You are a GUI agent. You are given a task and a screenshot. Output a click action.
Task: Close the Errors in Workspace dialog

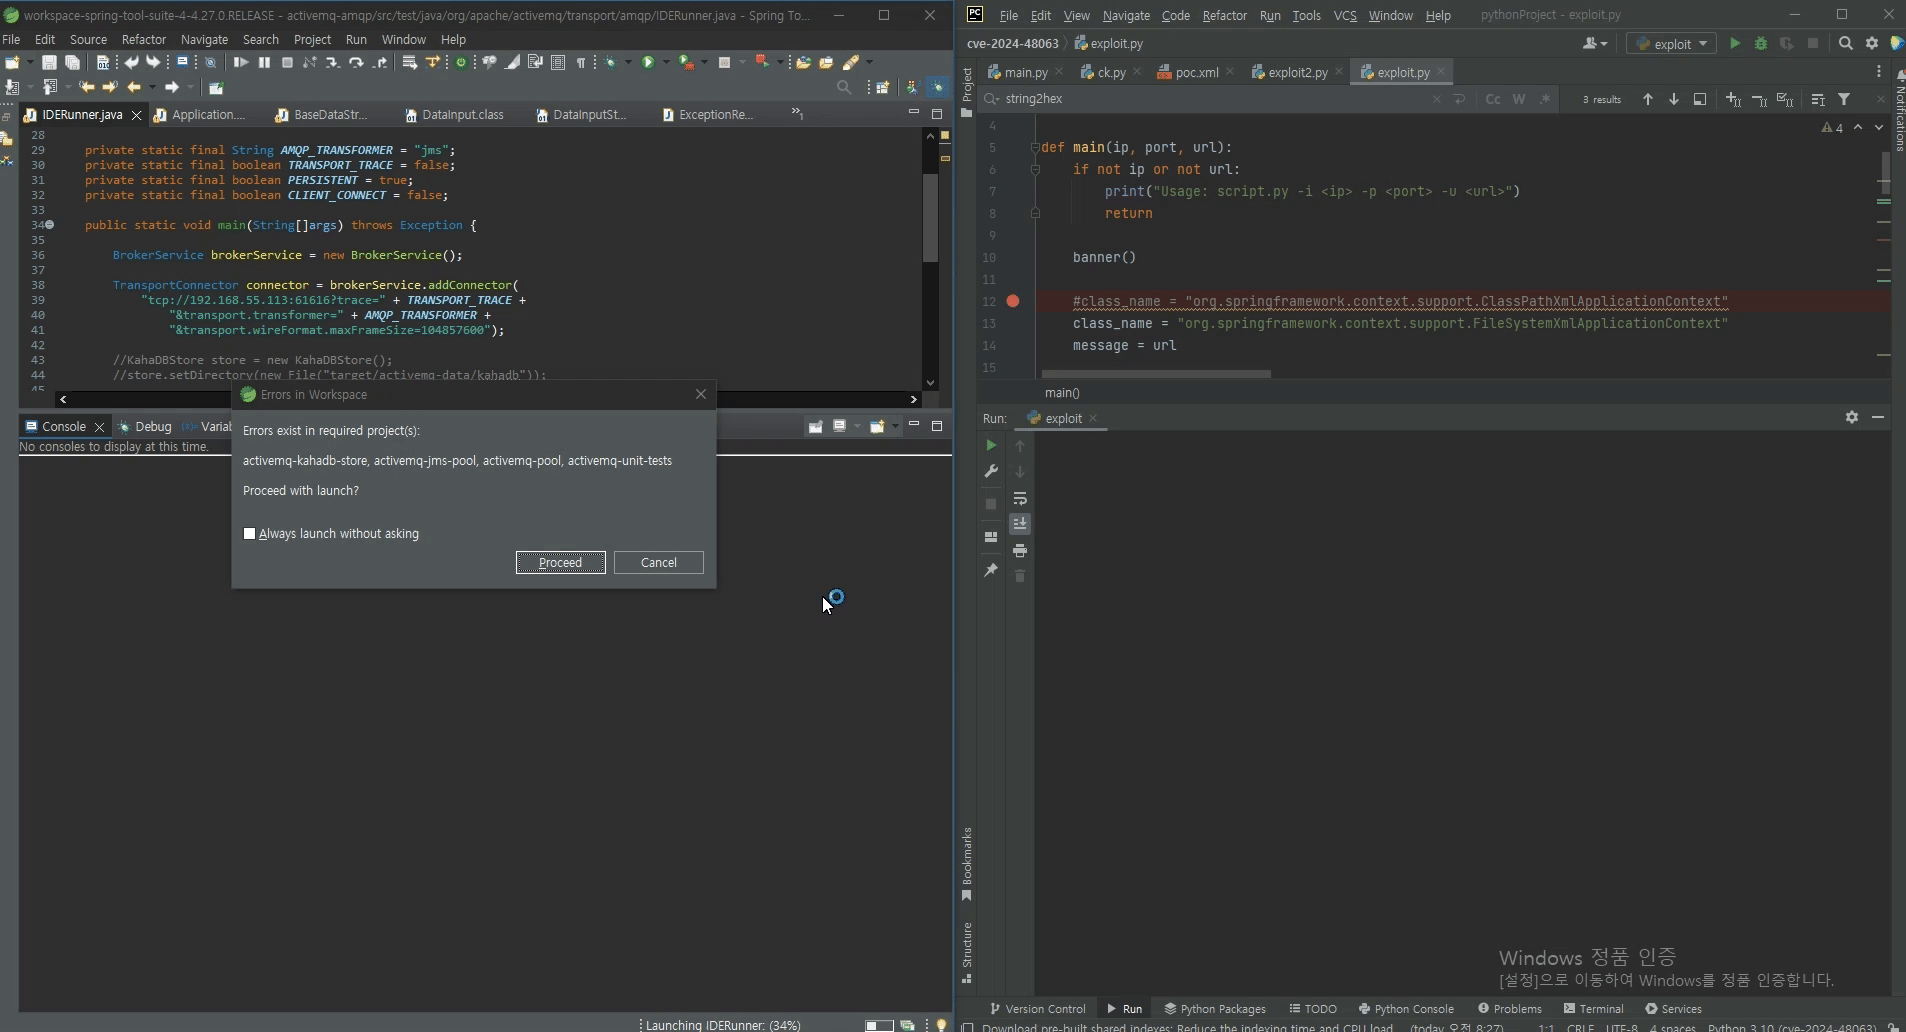tap(701, 394)
